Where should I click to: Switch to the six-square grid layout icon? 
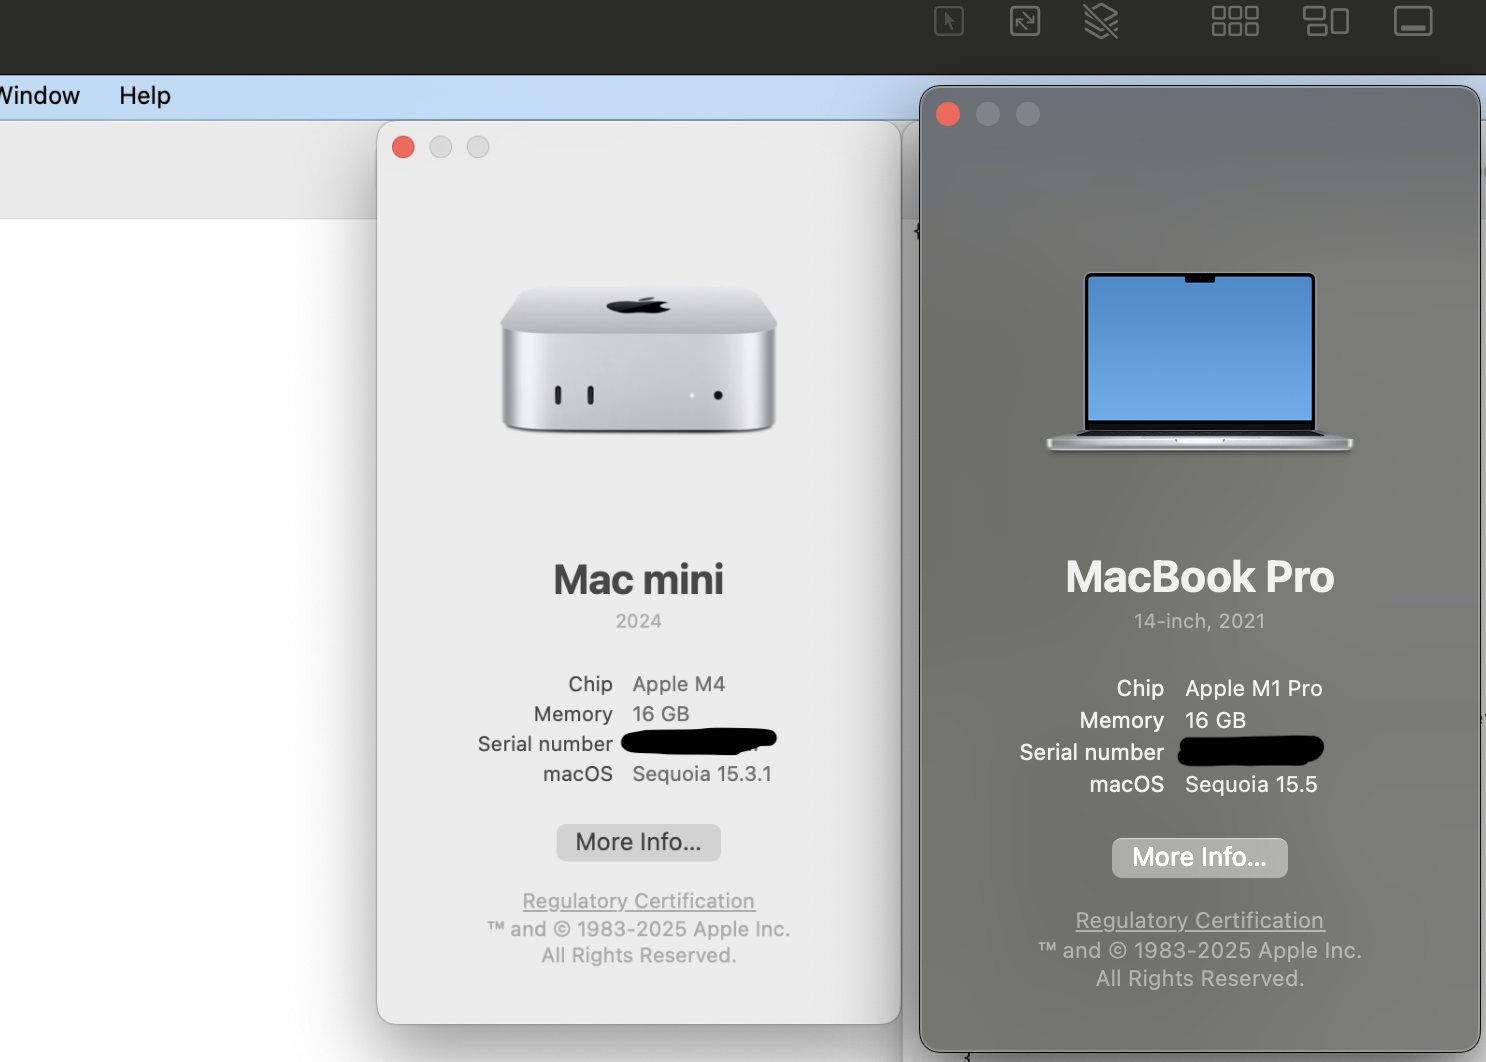[1235, 21]
